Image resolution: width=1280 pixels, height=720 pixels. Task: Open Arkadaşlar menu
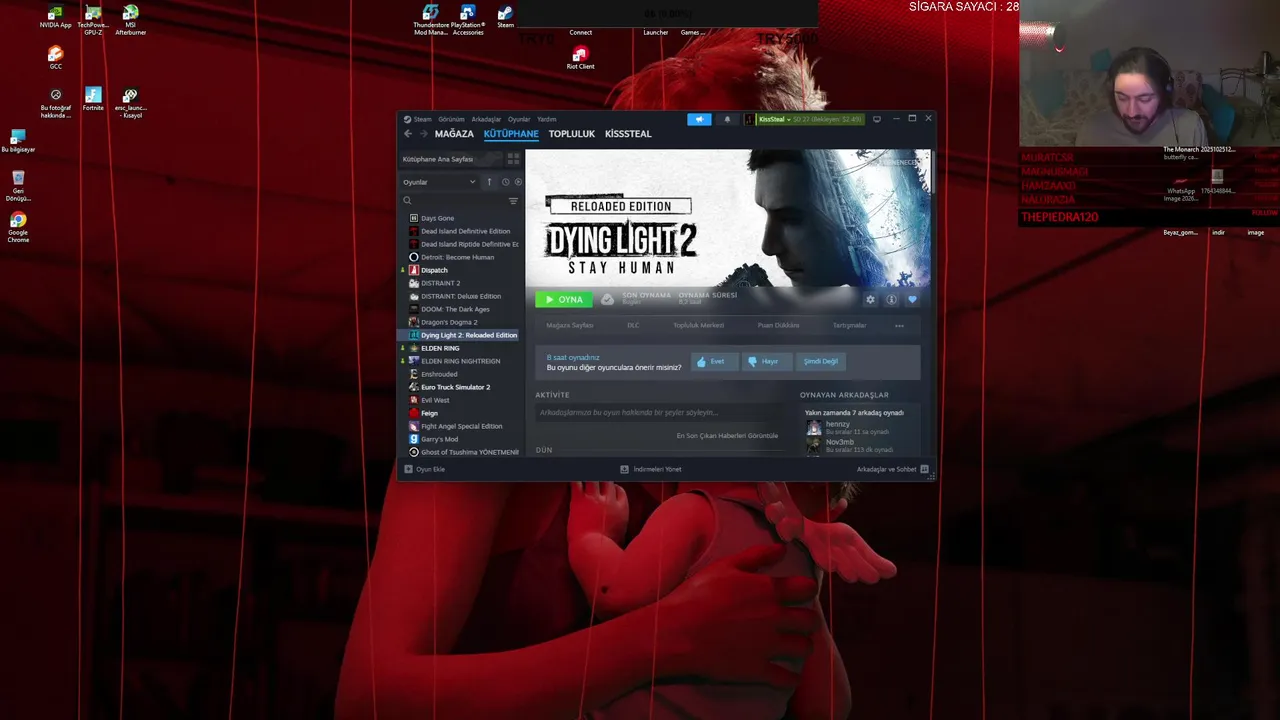coord(486,119)
